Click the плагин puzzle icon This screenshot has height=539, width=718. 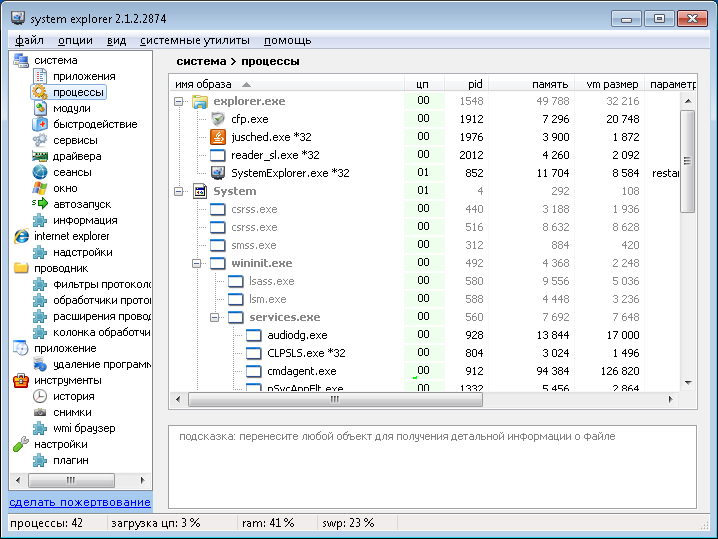40,460
